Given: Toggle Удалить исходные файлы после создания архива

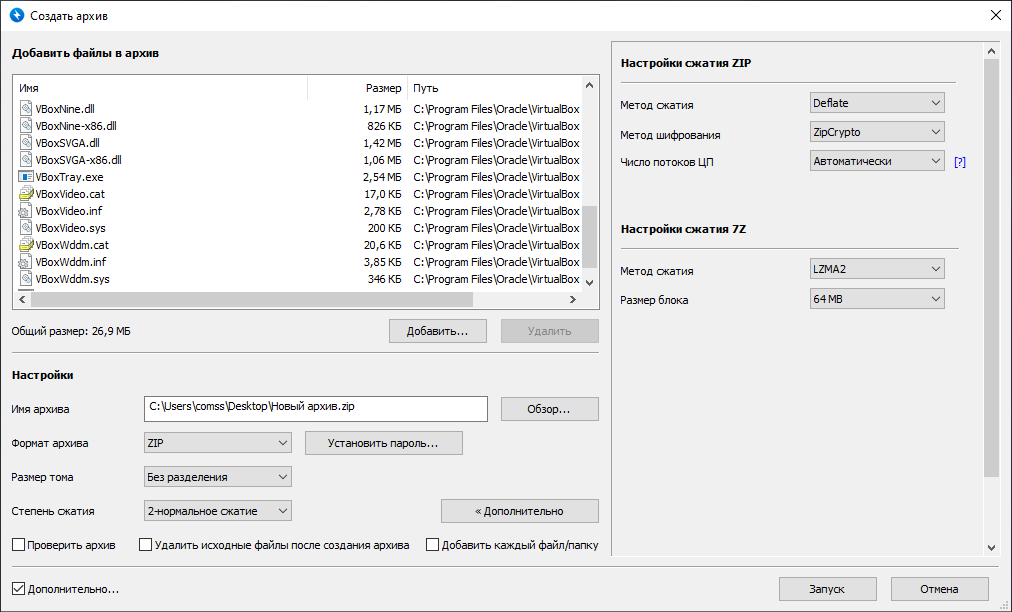Looking at the screenshot, I should 146,545.
